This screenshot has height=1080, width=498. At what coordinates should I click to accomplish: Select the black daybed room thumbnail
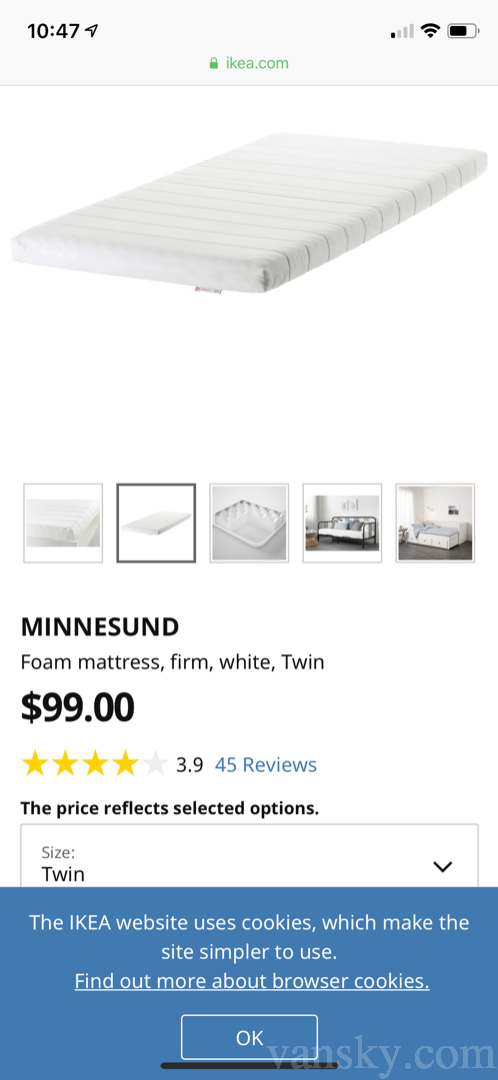click(342, 523)
